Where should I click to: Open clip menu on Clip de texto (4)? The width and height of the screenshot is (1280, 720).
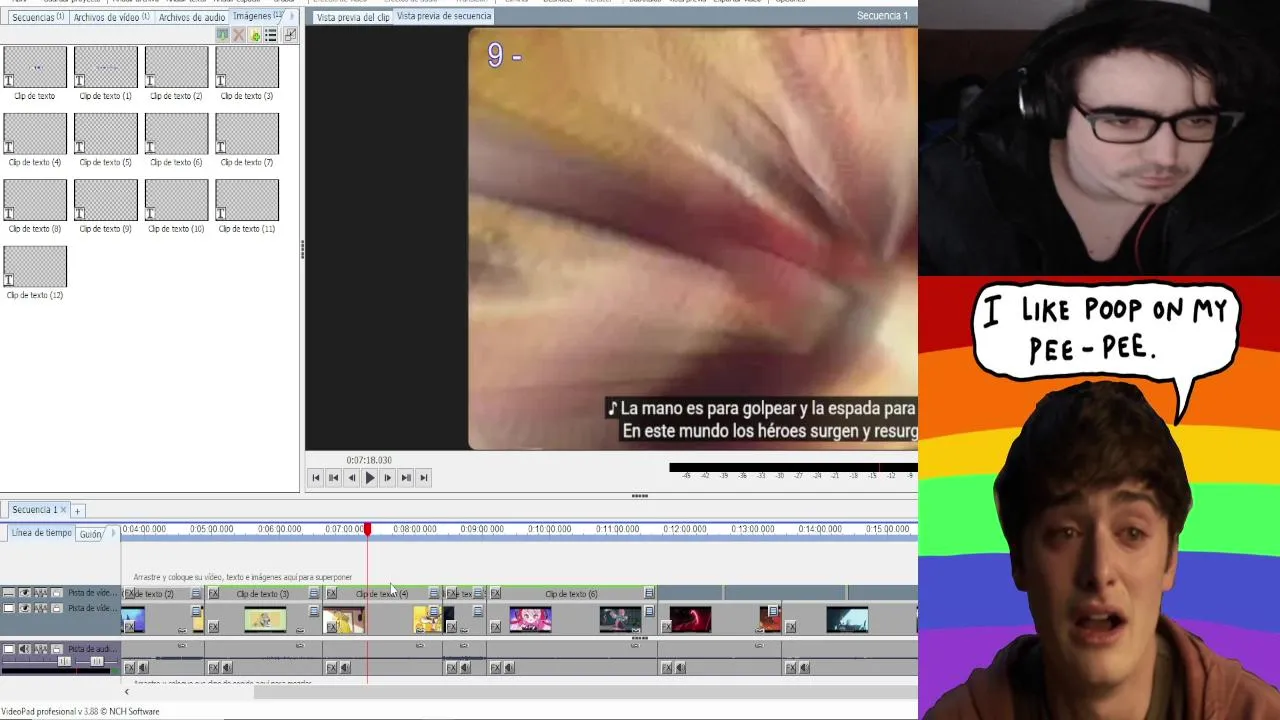coord(434,594)
